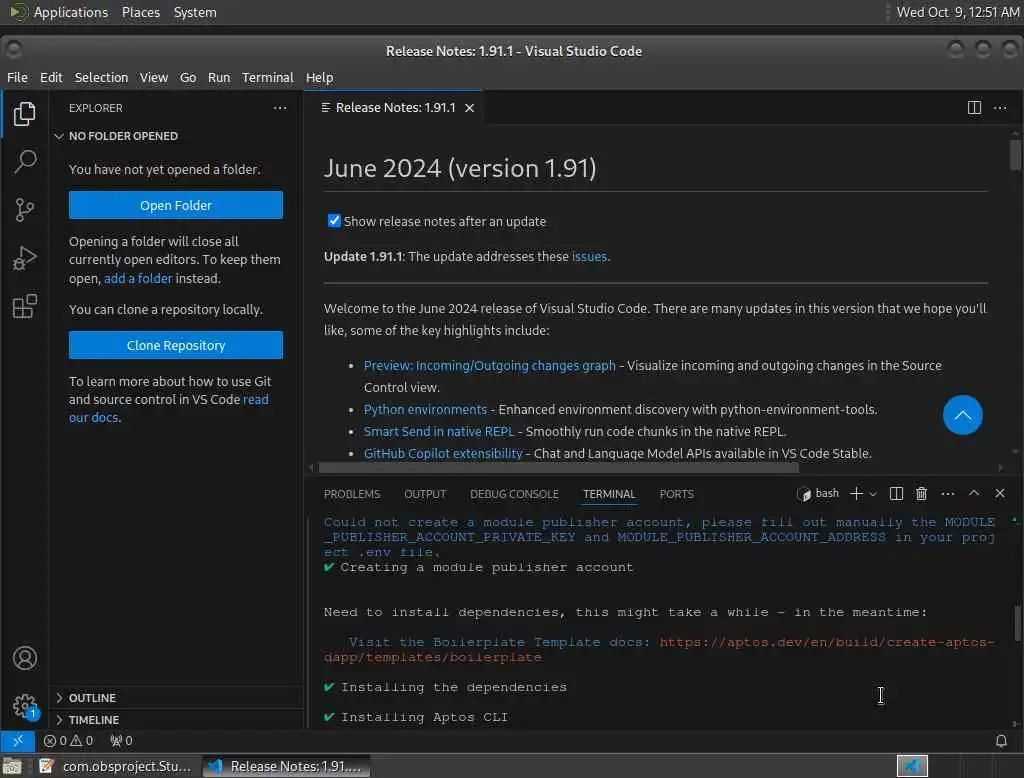Screen dimensions: 1024x778
Task: Open notifications bell in status bar
Action: [1000, 740]
